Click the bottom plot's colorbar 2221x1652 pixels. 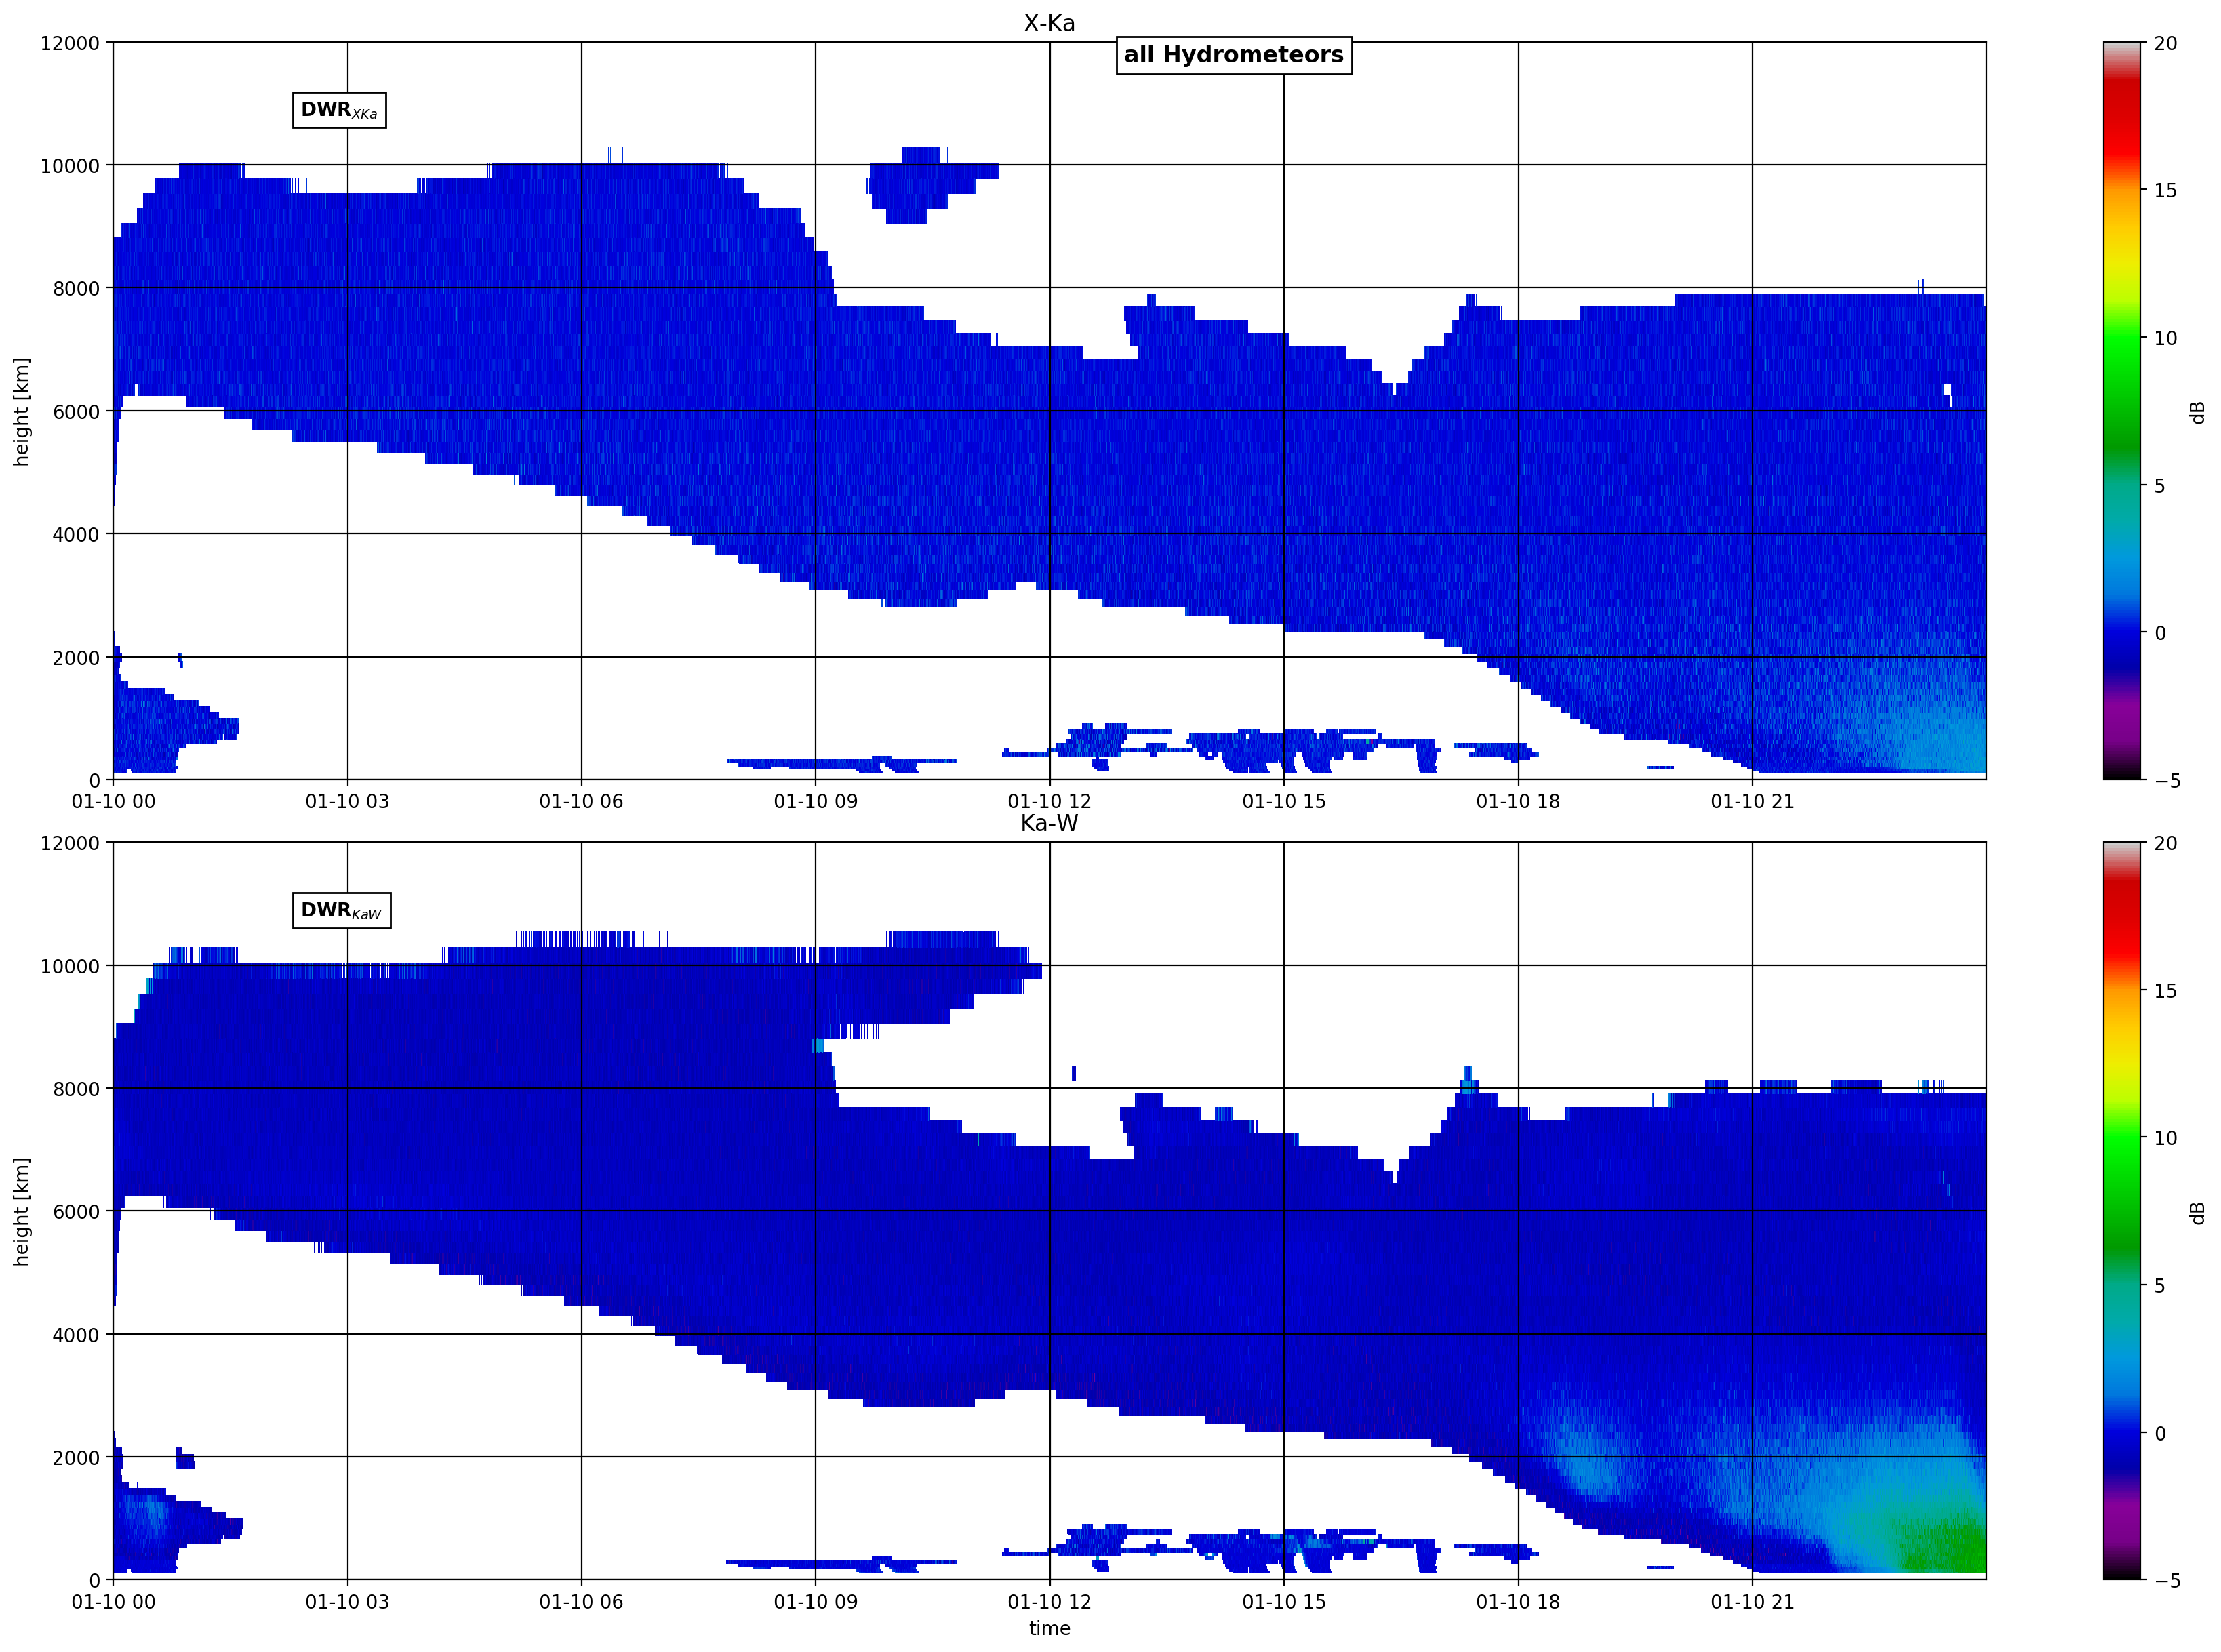tap(2122, 1211)
